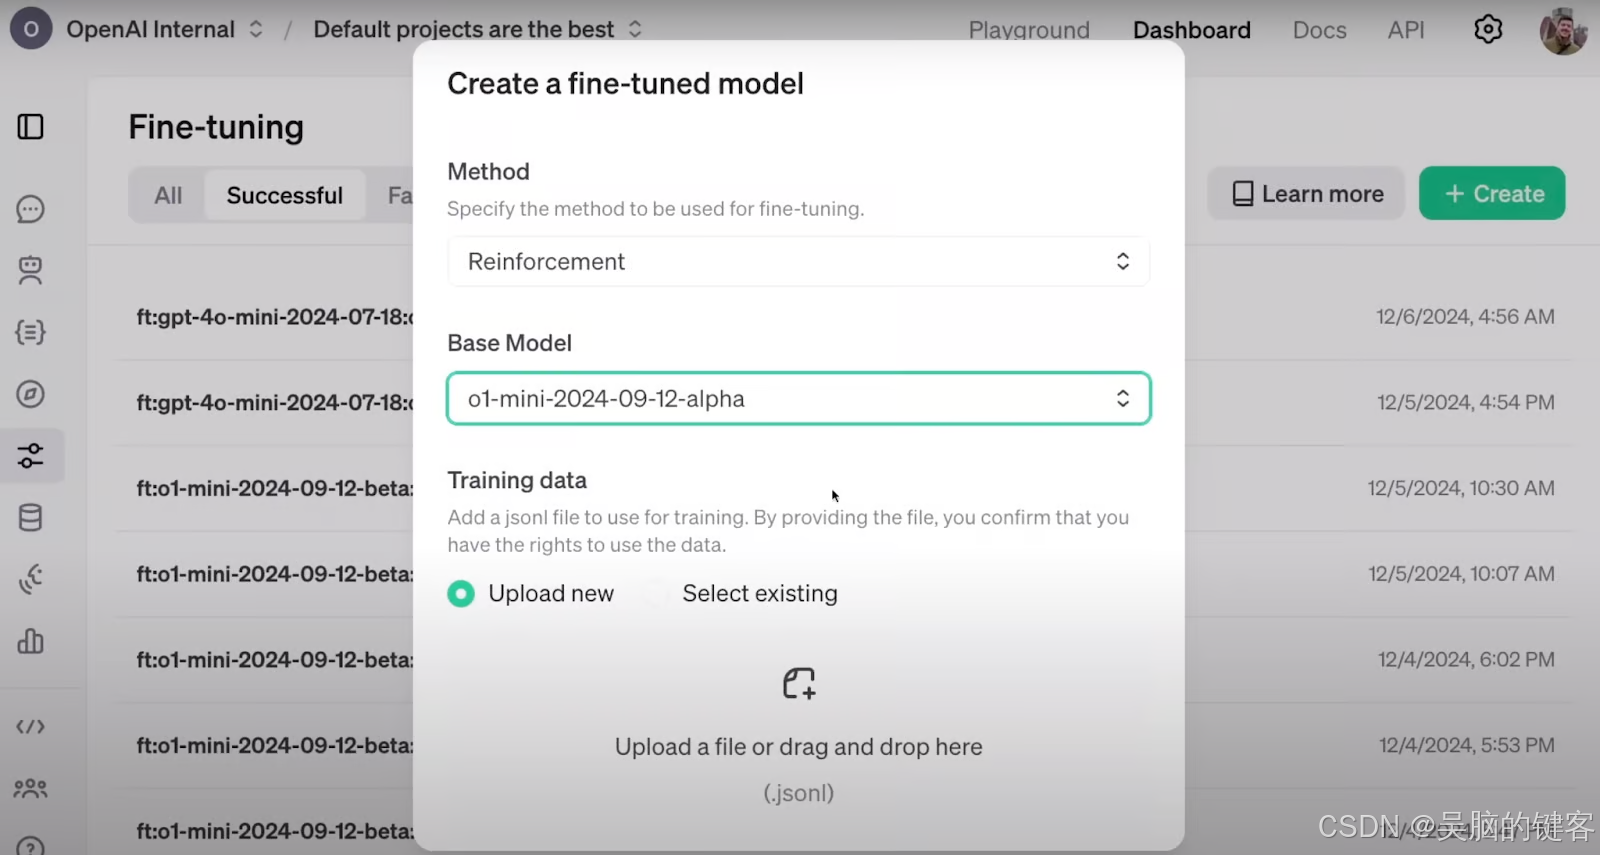Viewport: 1600px width, 855px height.
Task: Open the settings gear icon
Action: click(x=1488, y=29)
